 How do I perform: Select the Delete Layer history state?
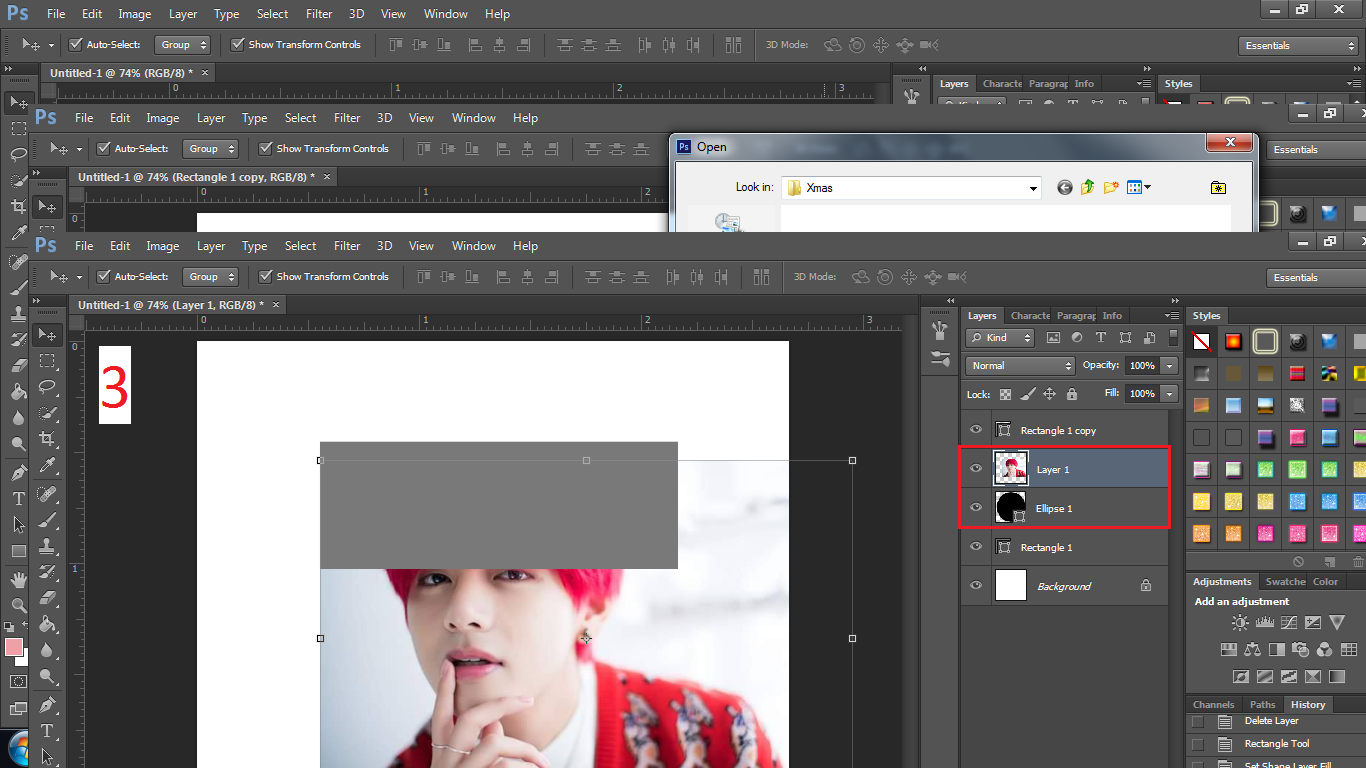[x=1276, y=721]
